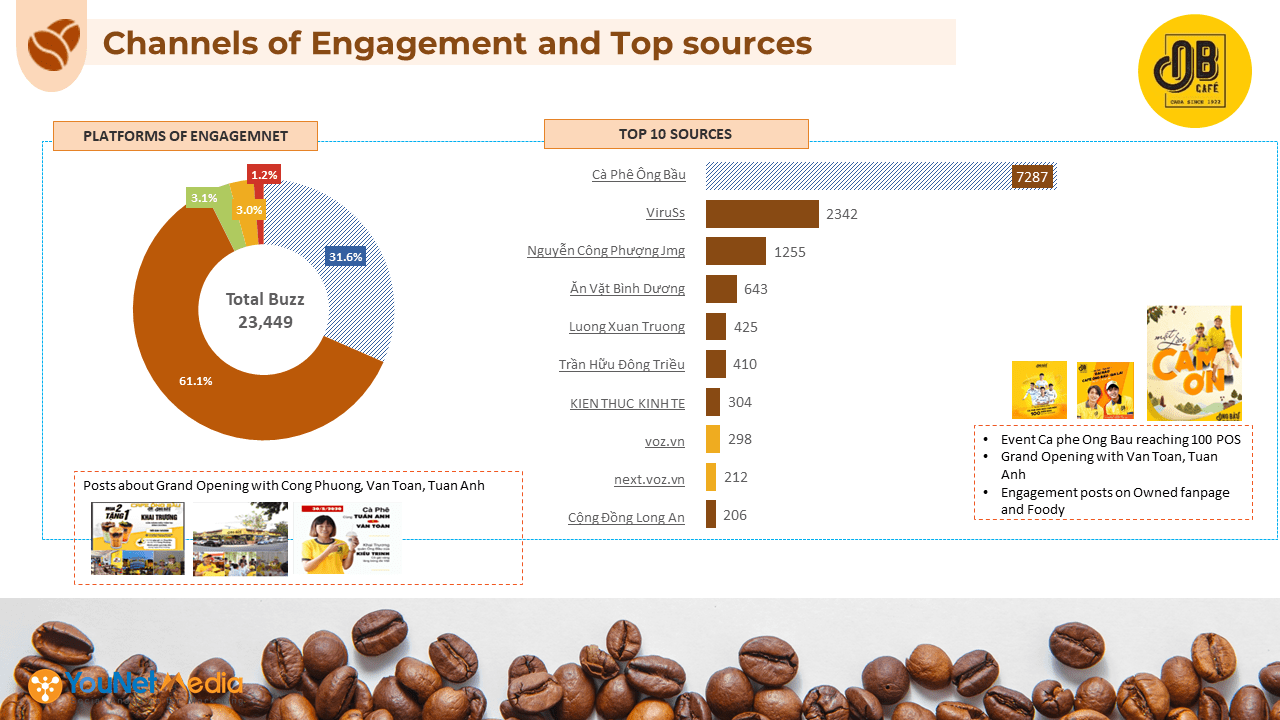This screenshot has height=720, width=1280.
Task: Select the 1.2% red data label
Action: click(x=264, y=174)
